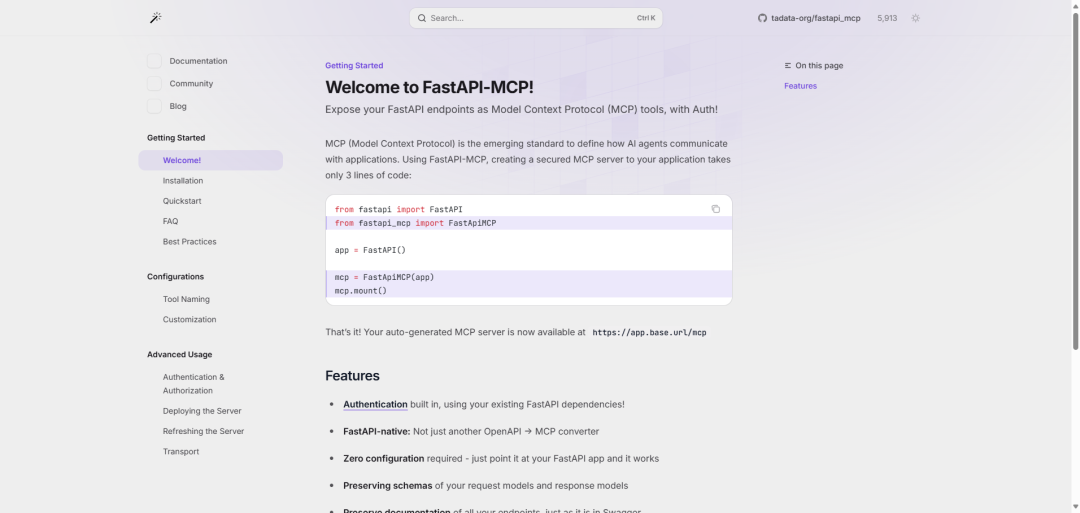
Task: Copy the code block contents
Action: coord(716,209)
